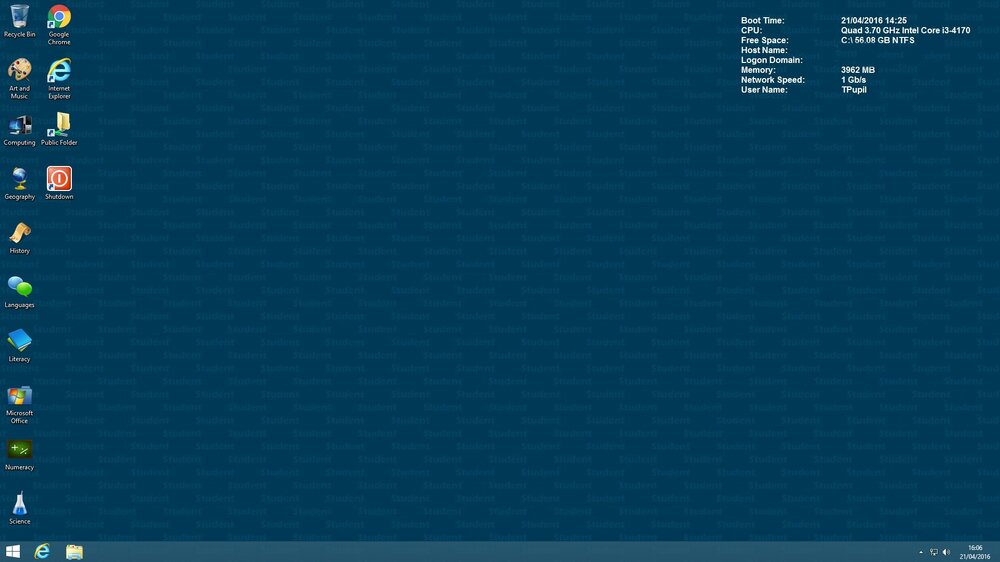Click the Free Space value 56.08 GB NTFS
This screenshot has width=1000, height=562.
[877, 40]
